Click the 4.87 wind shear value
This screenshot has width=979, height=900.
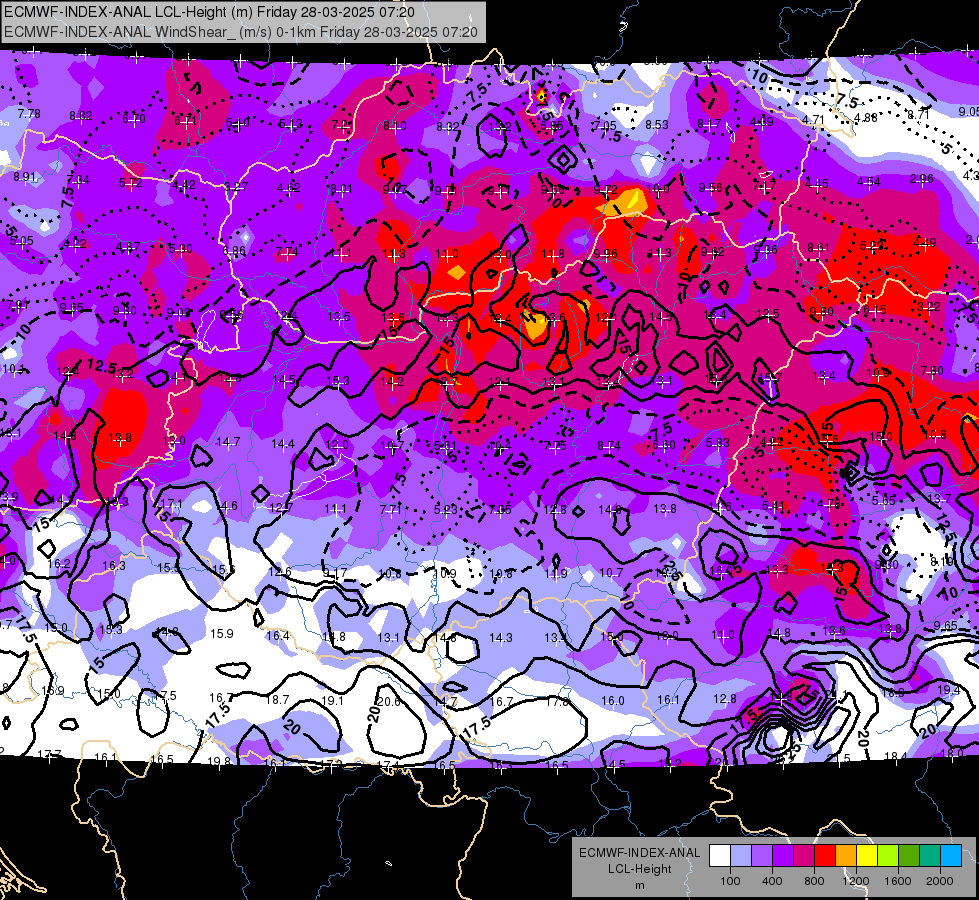tap(128, 247)
